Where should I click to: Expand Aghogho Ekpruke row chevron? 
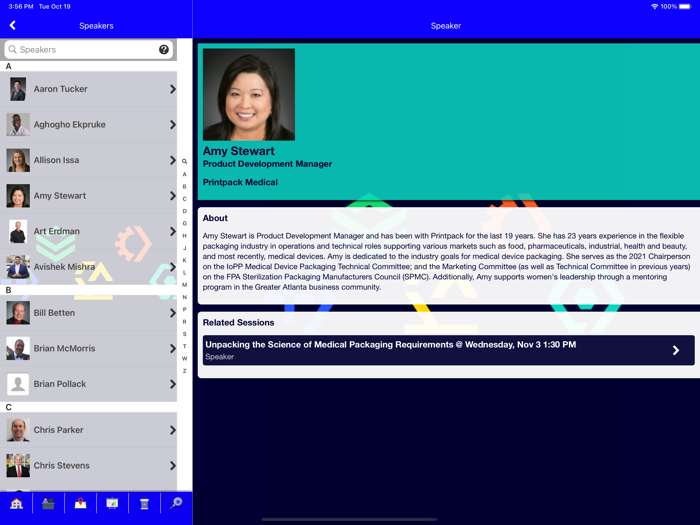(x=172, y=125)
